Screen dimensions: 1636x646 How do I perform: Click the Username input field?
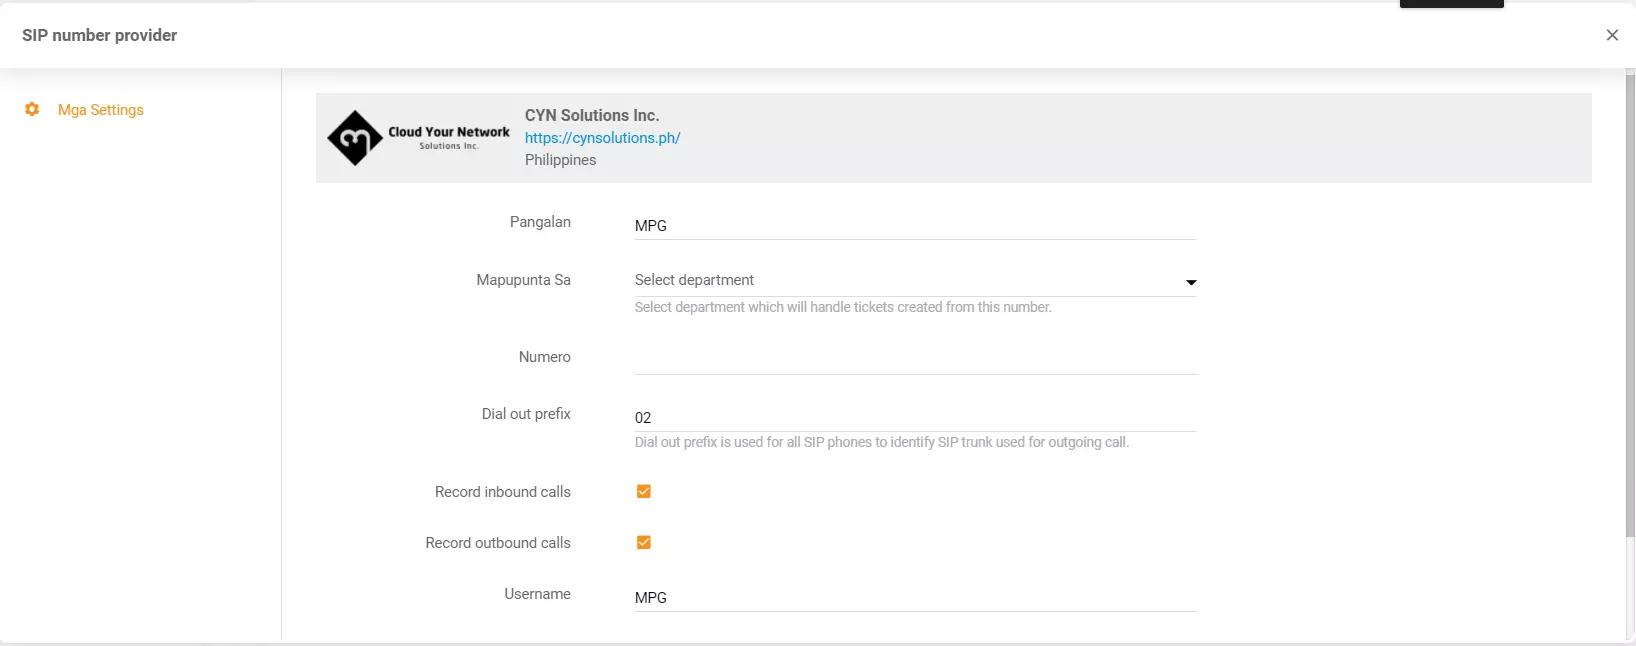pos(914,597)
